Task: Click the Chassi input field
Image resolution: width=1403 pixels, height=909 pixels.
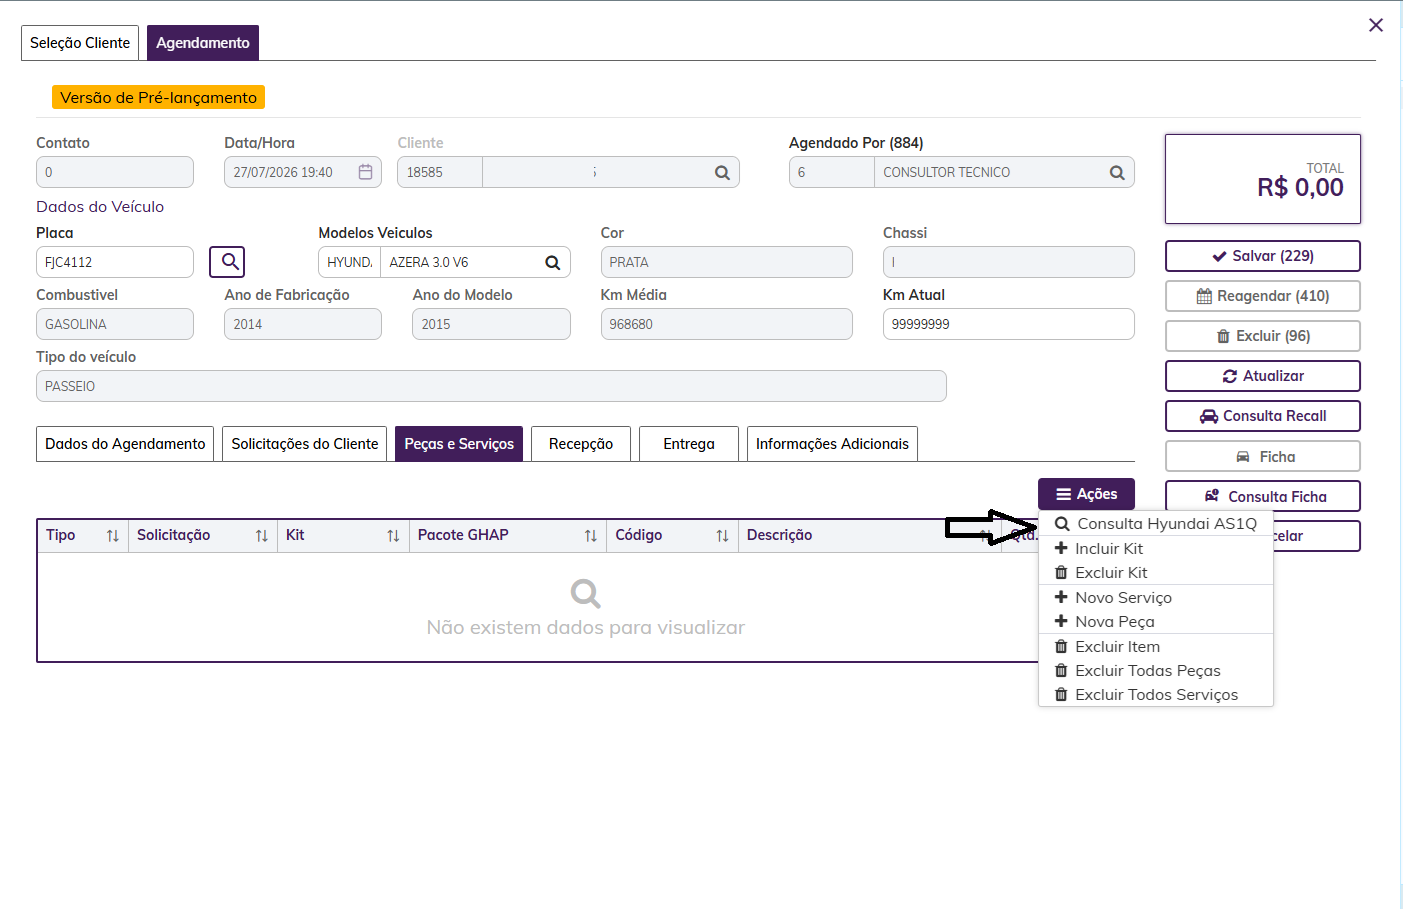Action: (1008, 262)
